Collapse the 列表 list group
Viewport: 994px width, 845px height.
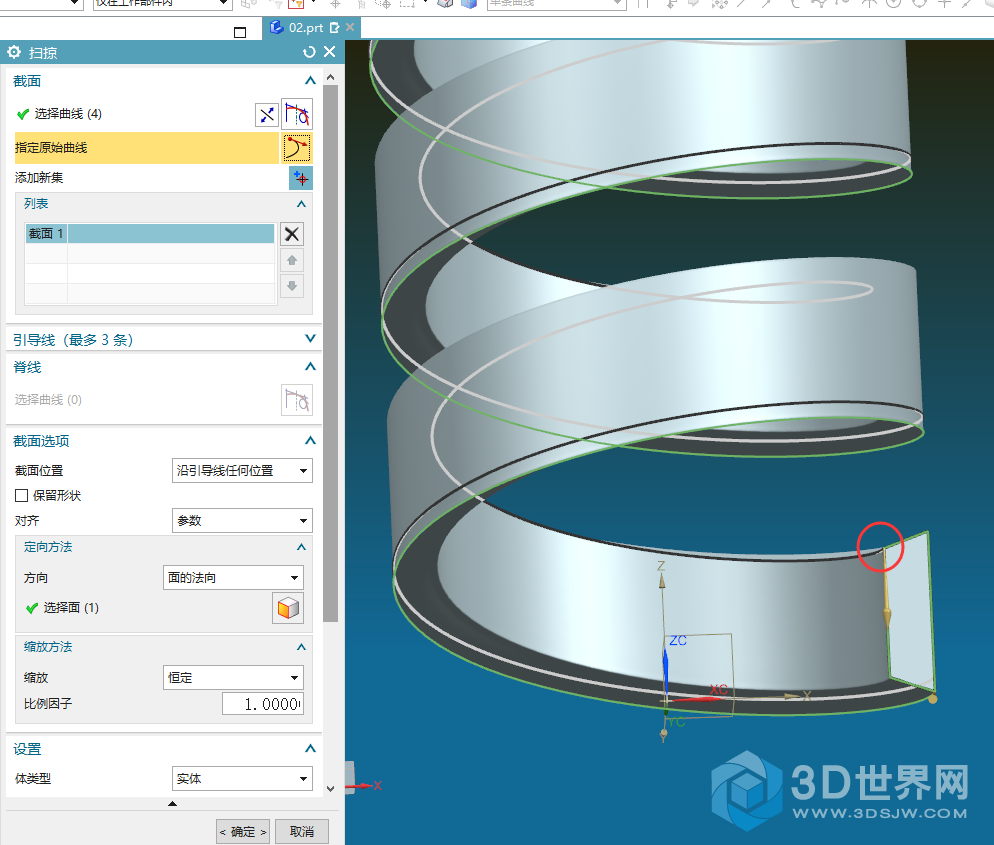pos(301,204)
